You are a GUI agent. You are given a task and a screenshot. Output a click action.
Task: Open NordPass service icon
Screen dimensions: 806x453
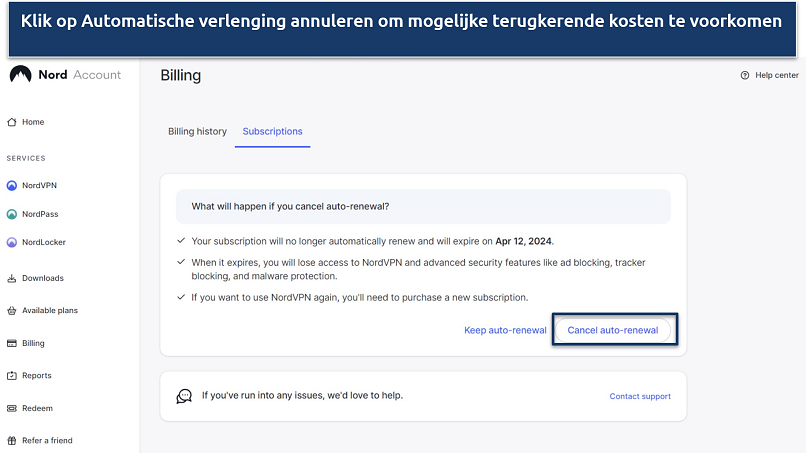(12, 214)
